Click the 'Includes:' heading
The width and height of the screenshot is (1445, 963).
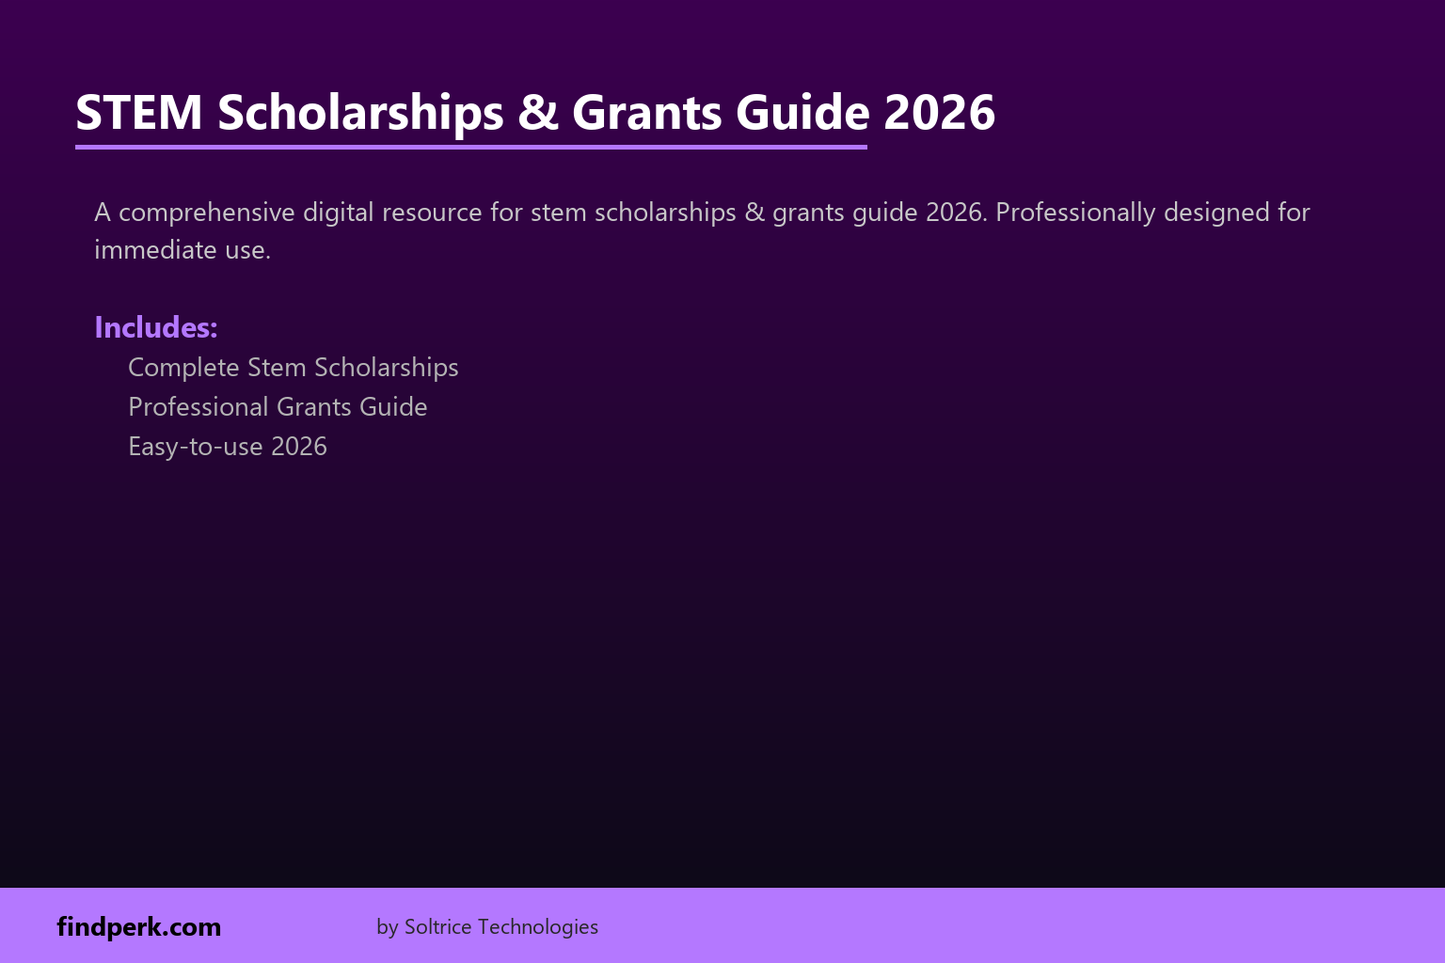pyautogui.click(x=156, y=327)
